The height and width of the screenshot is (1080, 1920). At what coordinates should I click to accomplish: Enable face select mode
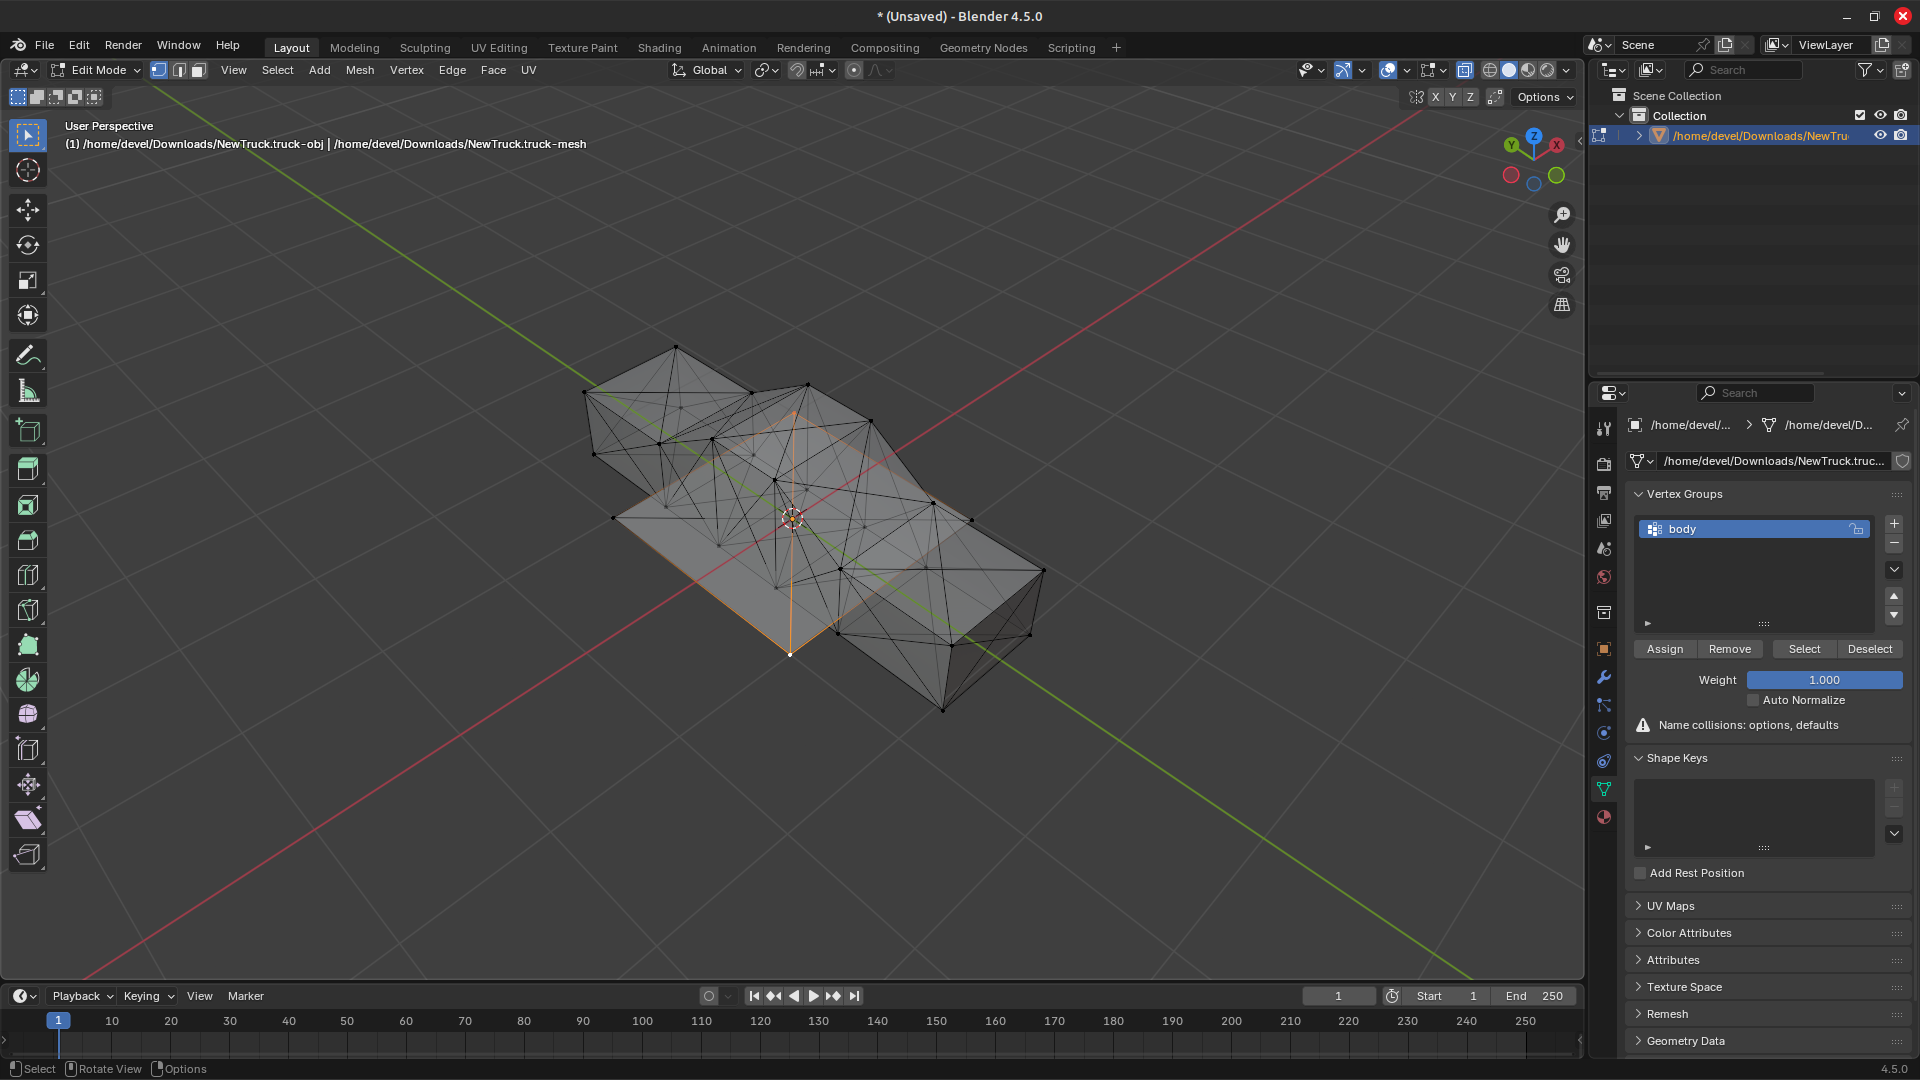pos(199,70)
